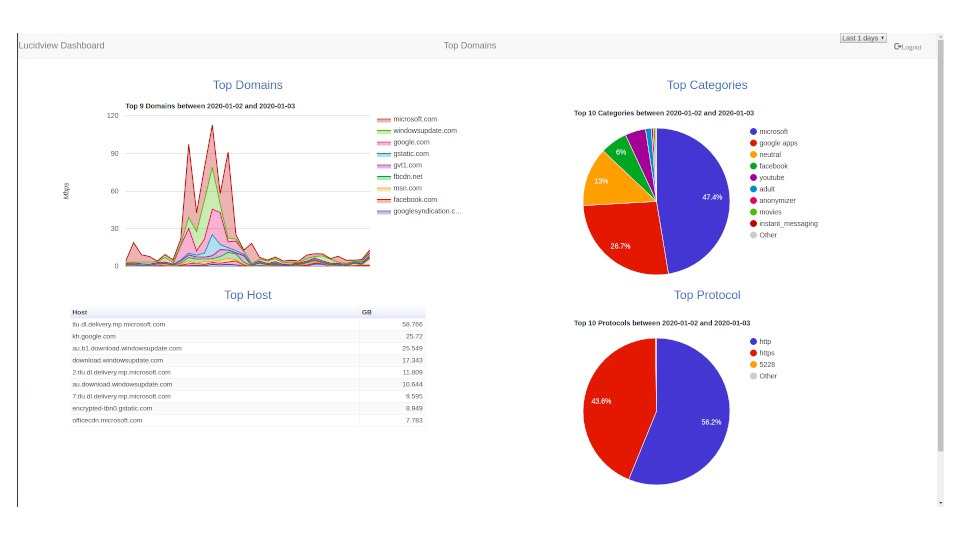Click the 43.6% red https pie slice
The height and width of the screenshot is (540, 960).
(610, 400)
